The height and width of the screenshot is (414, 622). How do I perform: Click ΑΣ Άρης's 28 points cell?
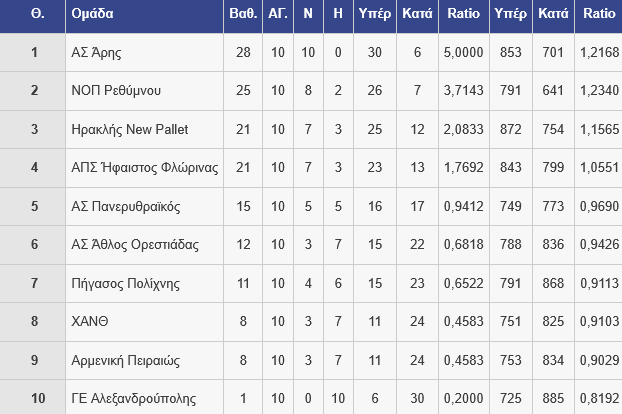click(243, 52)
